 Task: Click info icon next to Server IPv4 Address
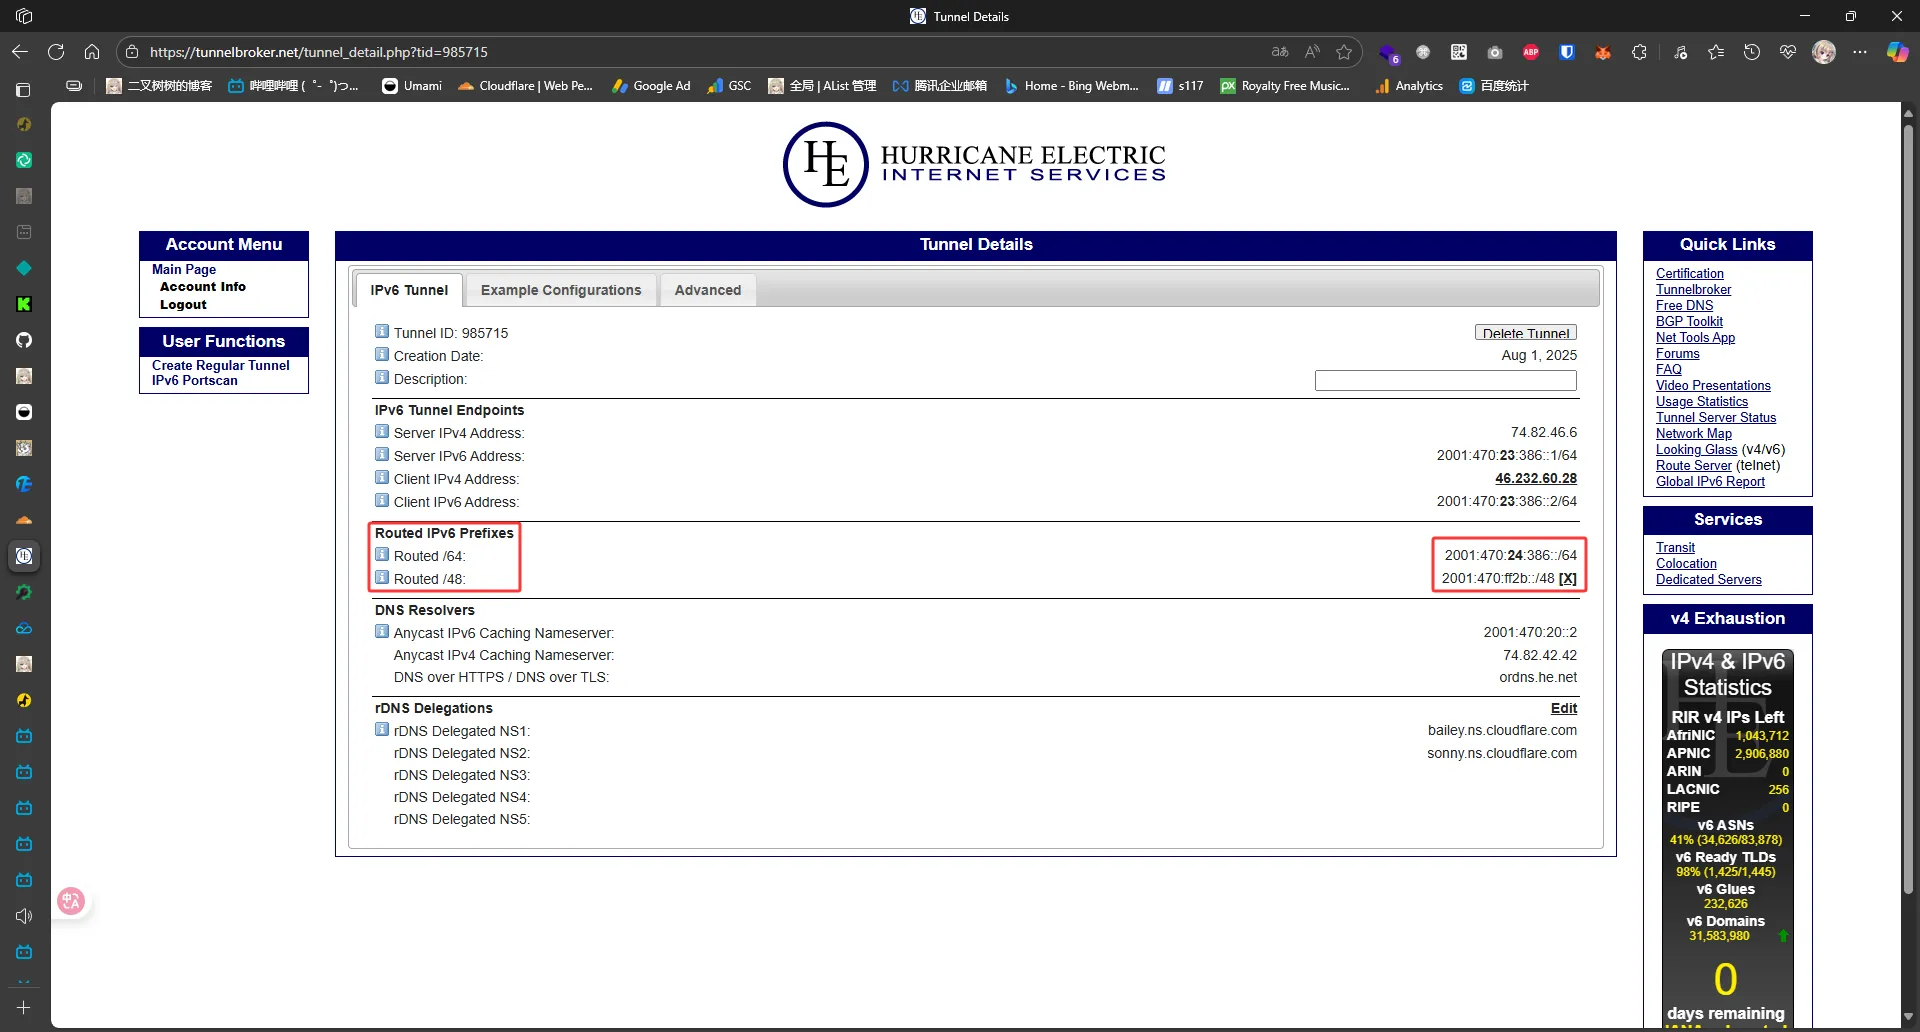click(381, 432)
